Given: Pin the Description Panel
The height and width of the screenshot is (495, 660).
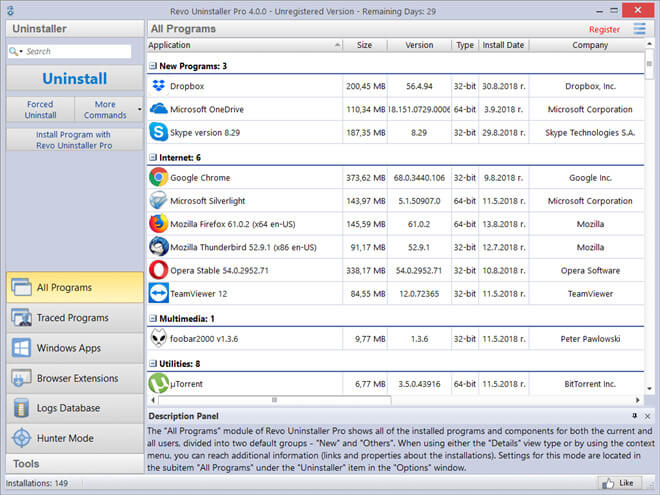Looking at the screenshot, I should [634, 415].
